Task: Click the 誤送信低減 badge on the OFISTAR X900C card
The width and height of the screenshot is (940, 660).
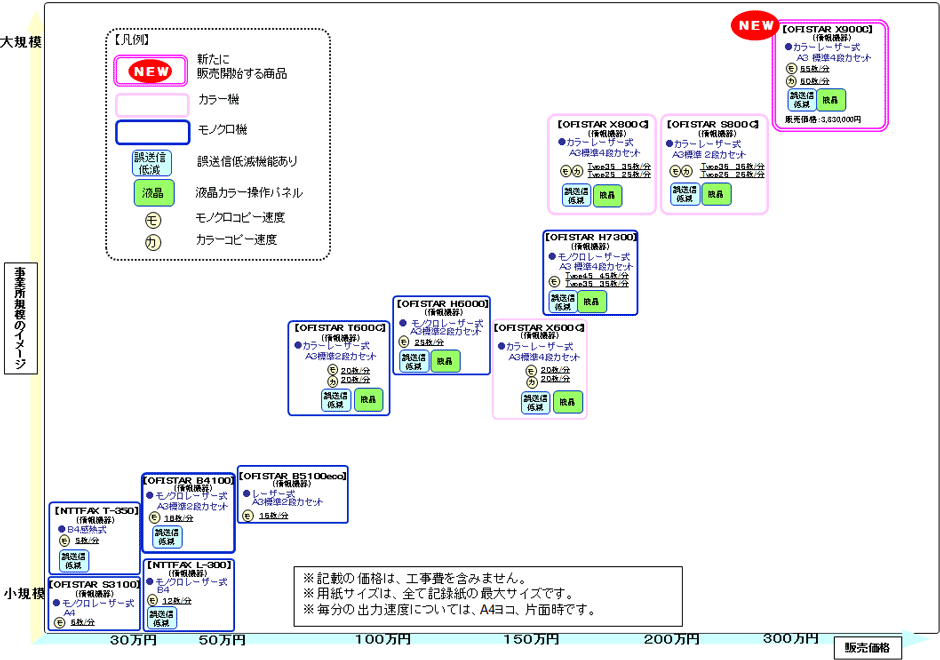Action: click(802, 100)
